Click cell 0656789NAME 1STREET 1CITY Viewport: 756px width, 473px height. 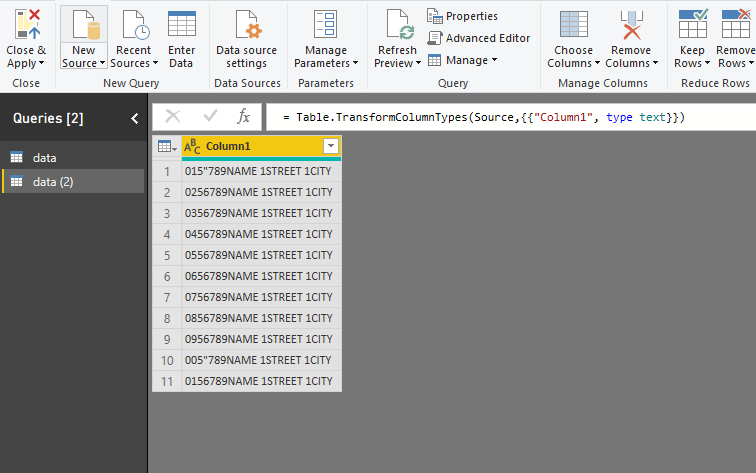pos(261,276)
